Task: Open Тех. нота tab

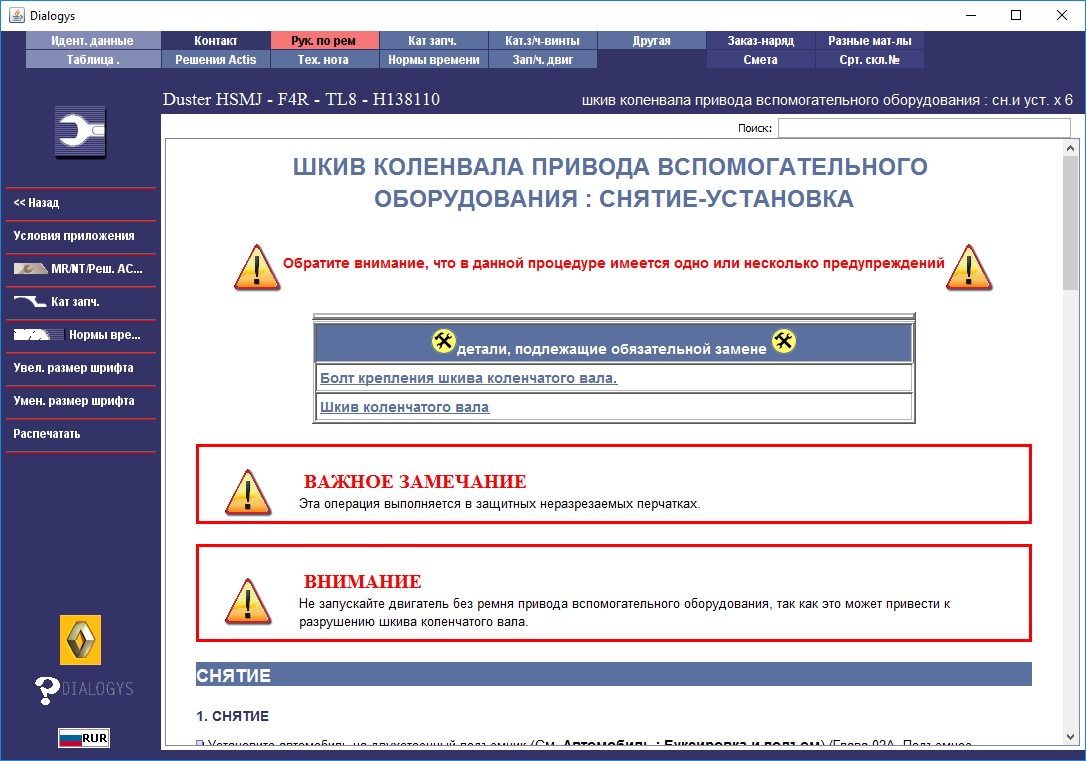Action: coord(324,60)
